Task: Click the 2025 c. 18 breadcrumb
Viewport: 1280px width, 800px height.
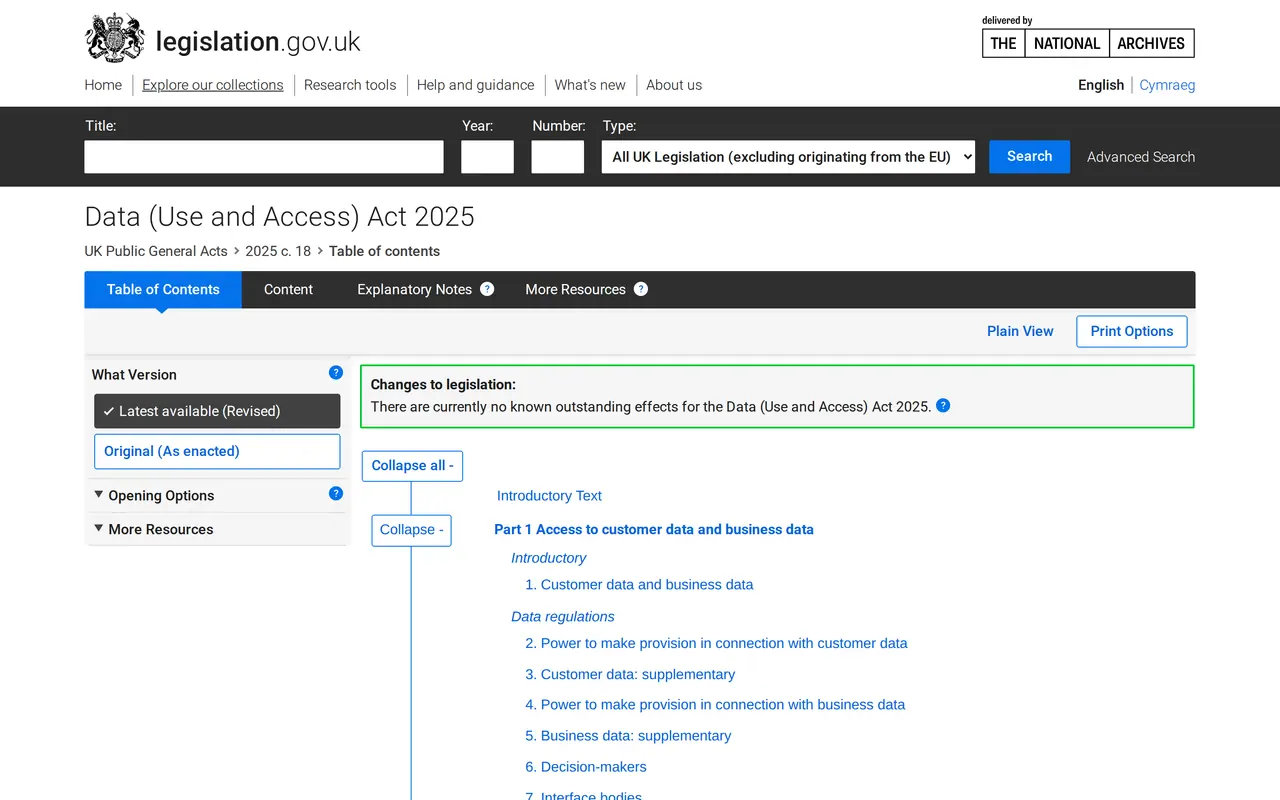Action: point(278,251)
